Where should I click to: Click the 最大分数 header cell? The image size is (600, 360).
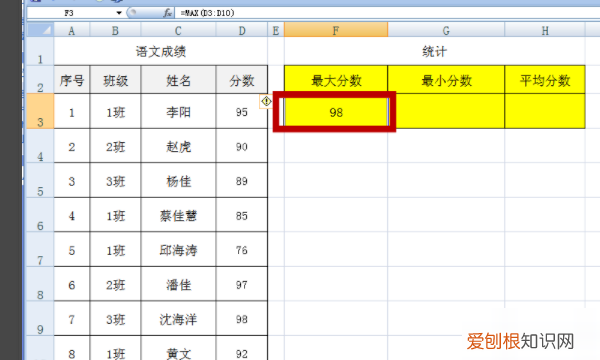[336, 80]
